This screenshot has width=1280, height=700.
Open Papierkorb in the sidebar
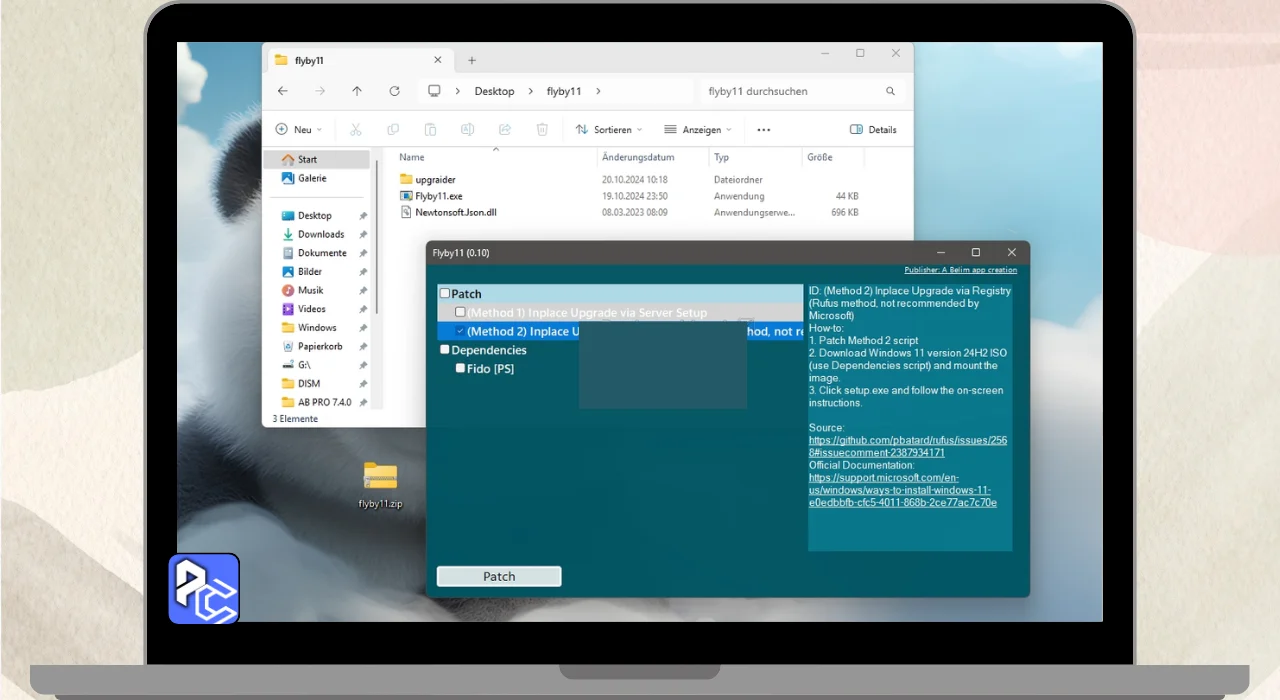point(318,346)
